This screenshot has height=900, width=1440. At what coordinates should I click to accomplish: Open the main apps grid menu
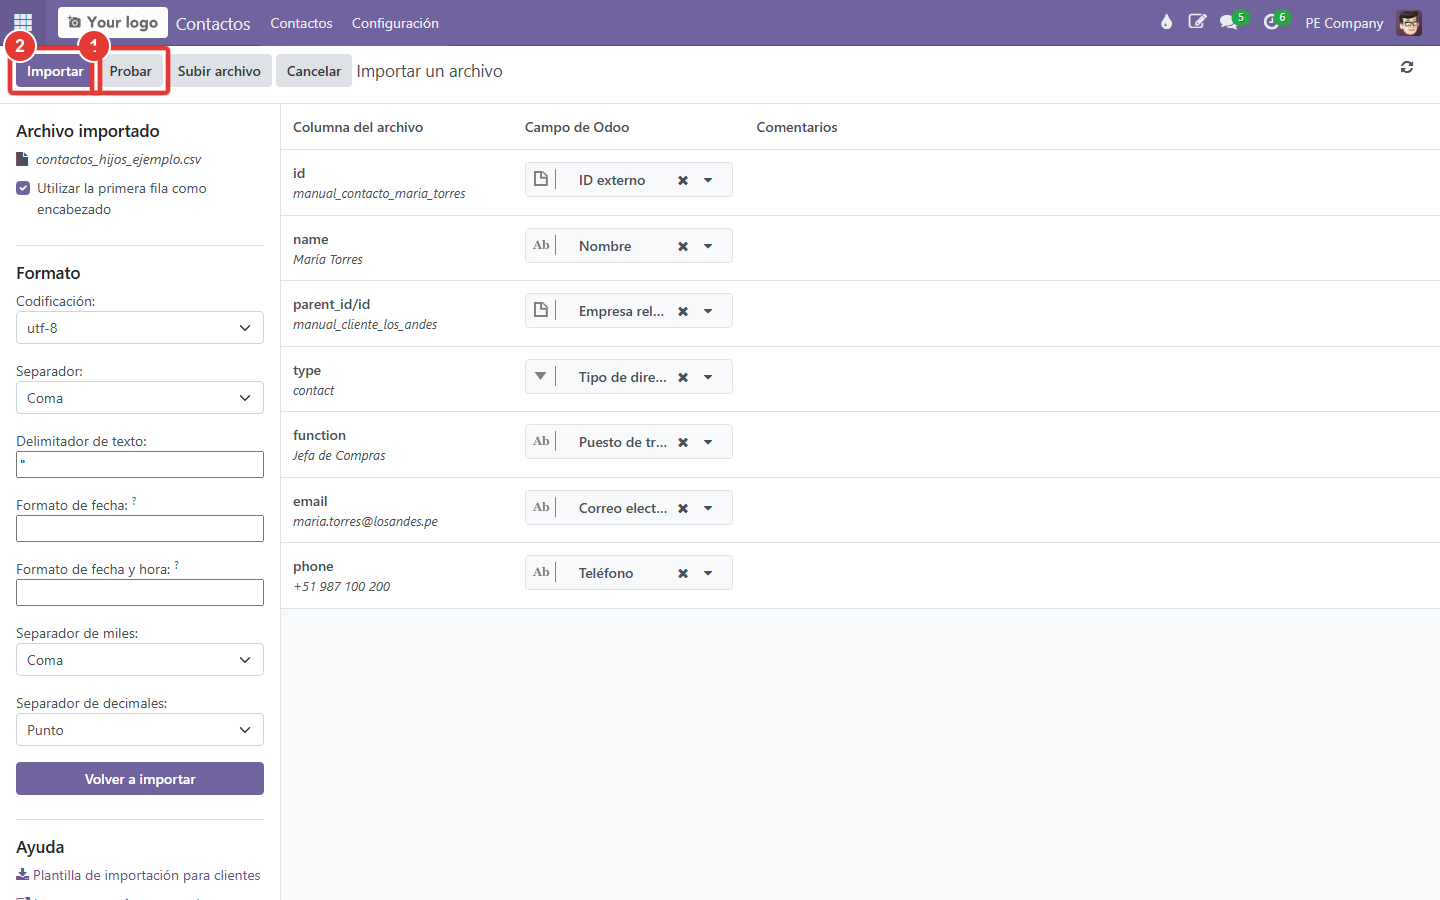pos(23,22)
